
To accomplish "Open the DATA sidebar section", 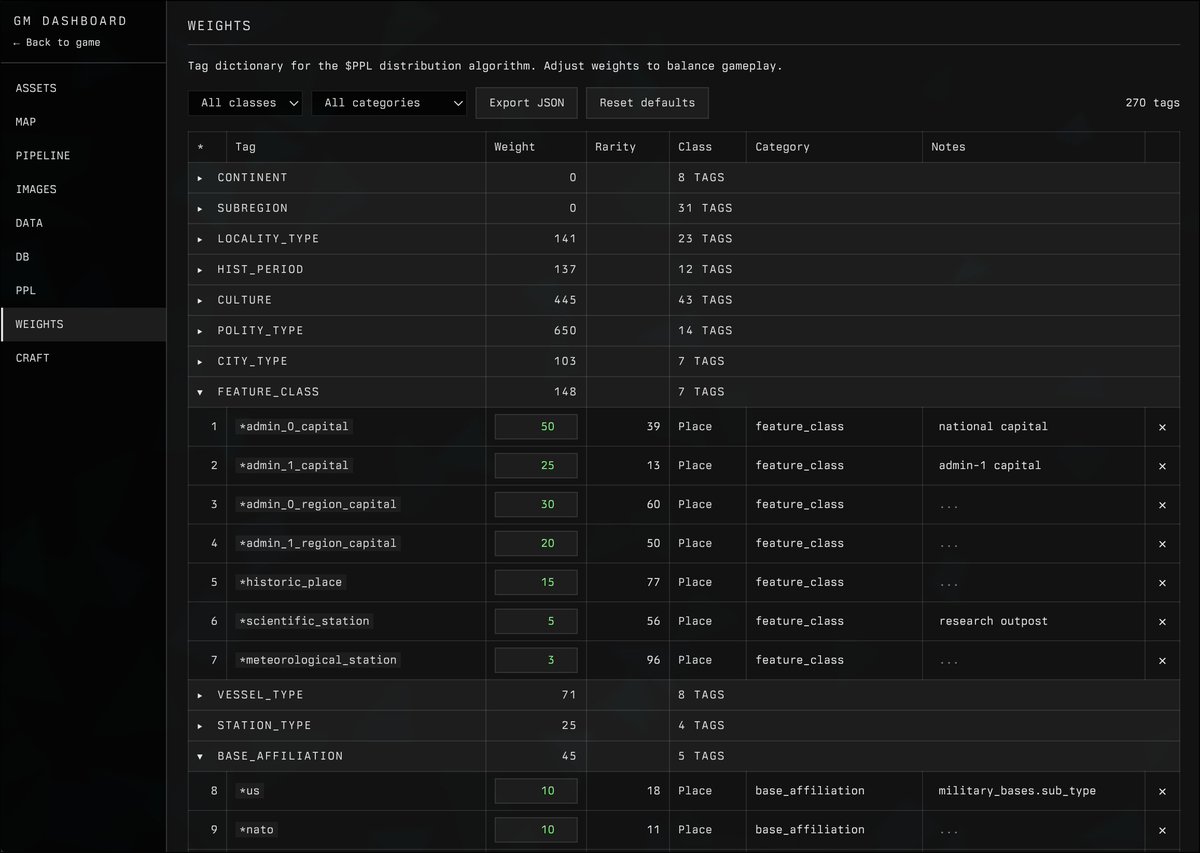I will [83, 223].
